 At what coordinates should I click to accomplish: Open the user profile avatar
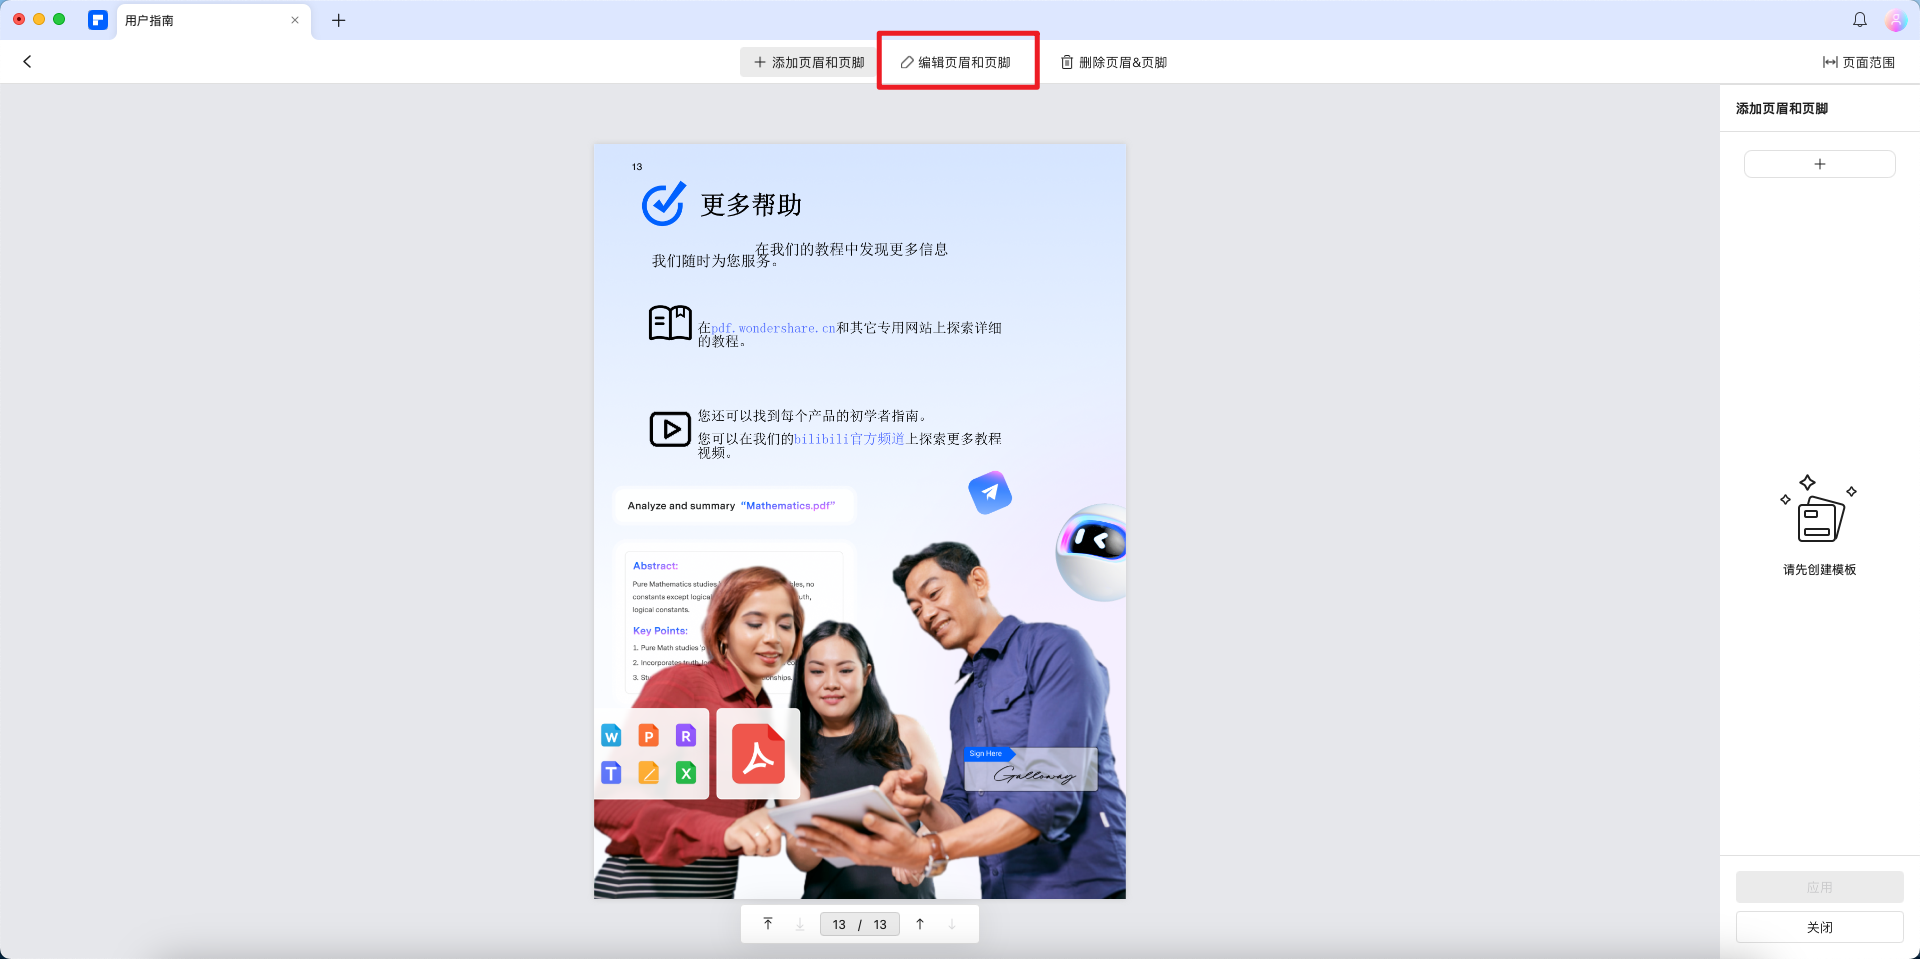[1895, 19]
